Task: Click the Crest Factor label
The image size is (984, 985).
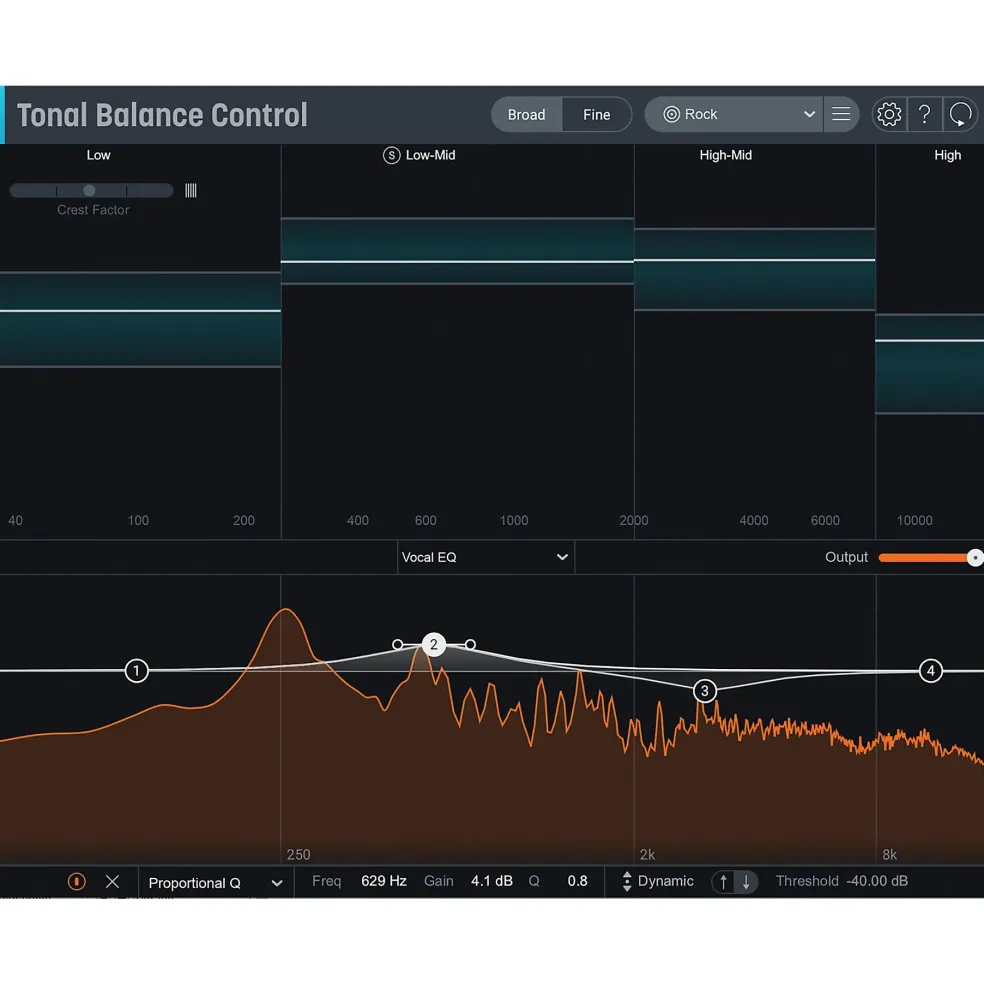Action: pyautogui.click(x=93, y=210)
